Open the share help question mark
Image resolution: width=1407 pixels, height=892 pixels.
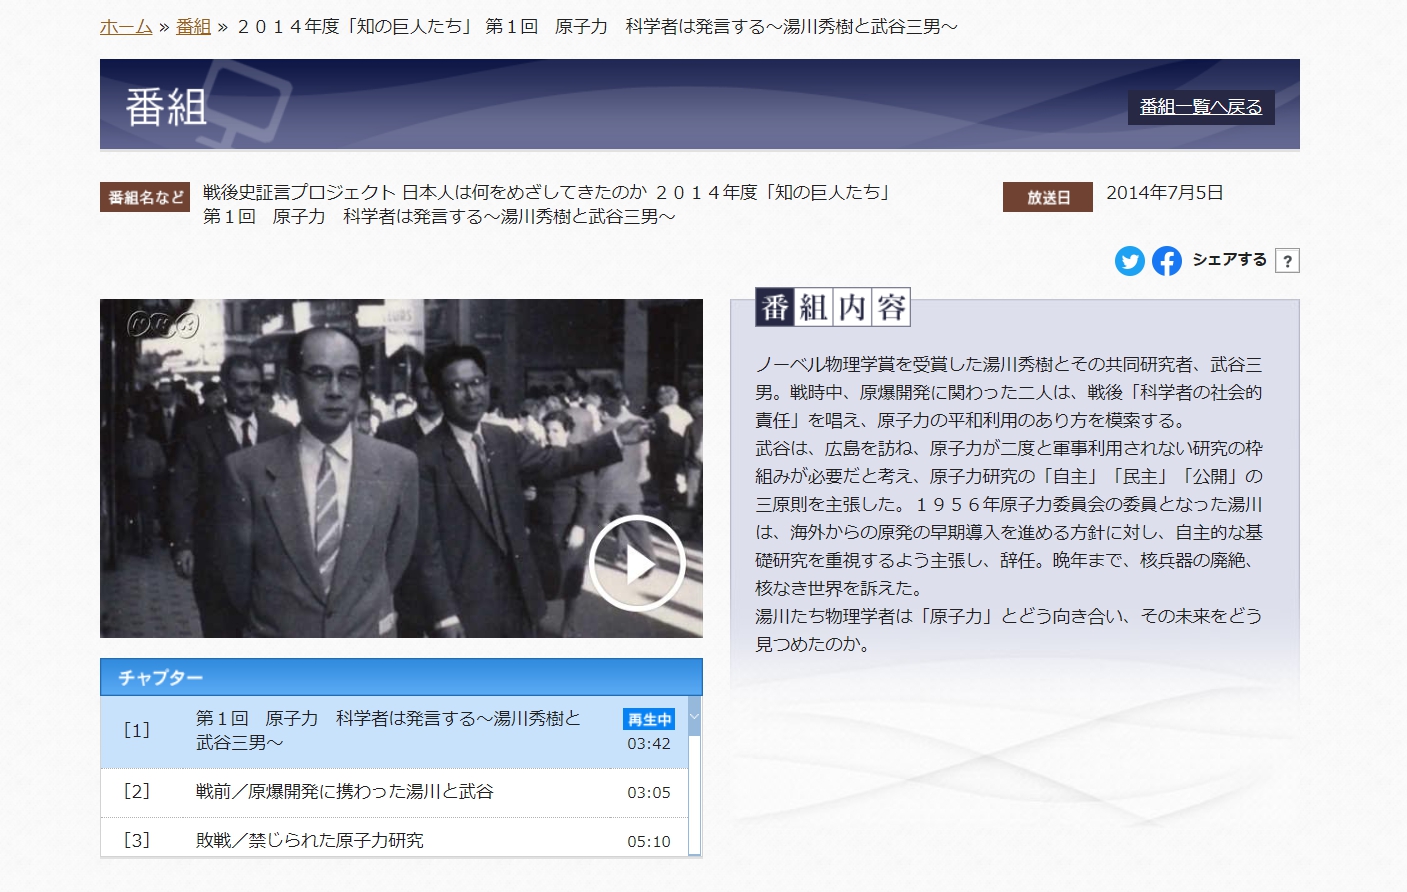[x=1288, y=261]
